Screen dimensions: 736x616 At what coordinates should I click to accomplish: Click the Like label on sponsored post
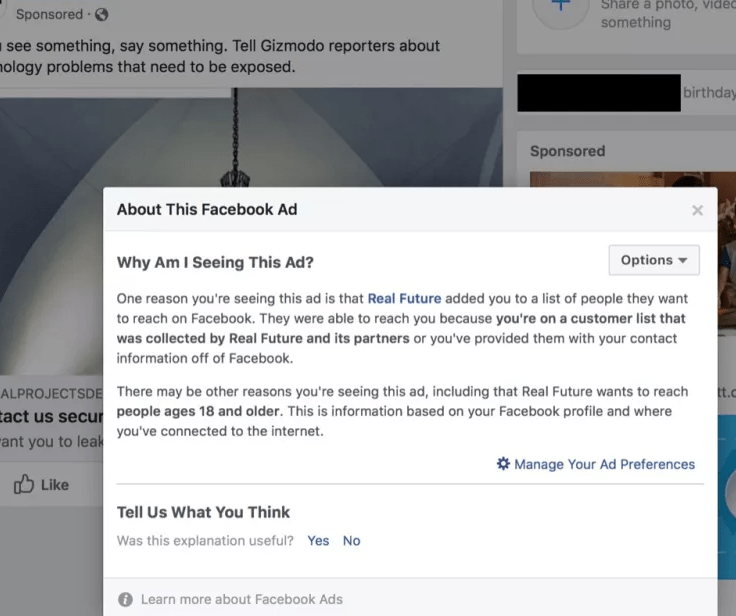[54, 485]
